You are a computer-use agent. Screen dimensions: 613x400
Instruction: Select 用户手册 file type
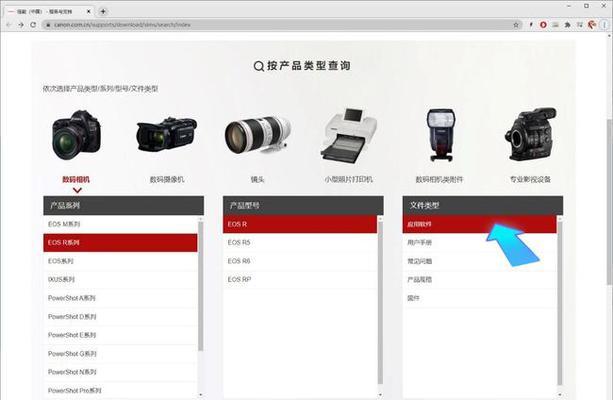coord(480,243)
